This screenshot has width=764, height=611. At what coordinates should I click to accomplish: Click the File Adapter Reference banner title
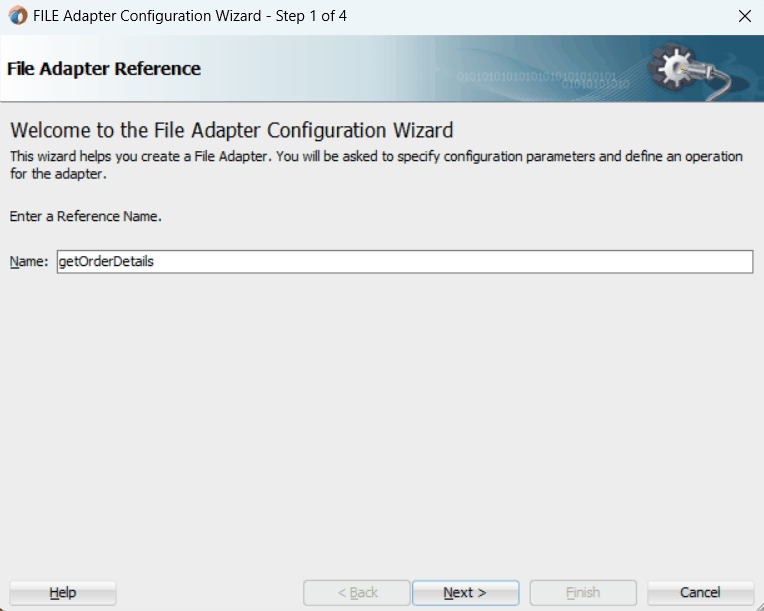point(104,69)
